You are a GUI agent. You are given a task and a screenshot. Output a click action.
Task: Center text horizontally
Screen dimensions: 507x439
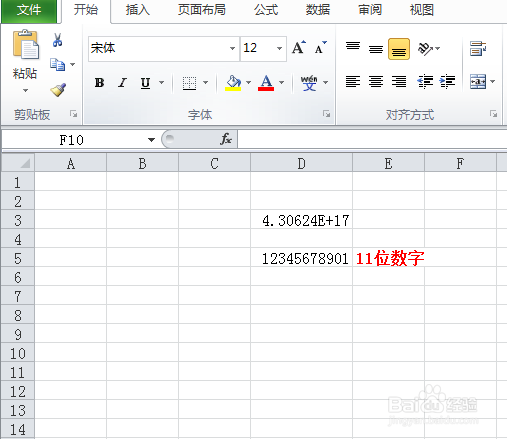point(376,81)
